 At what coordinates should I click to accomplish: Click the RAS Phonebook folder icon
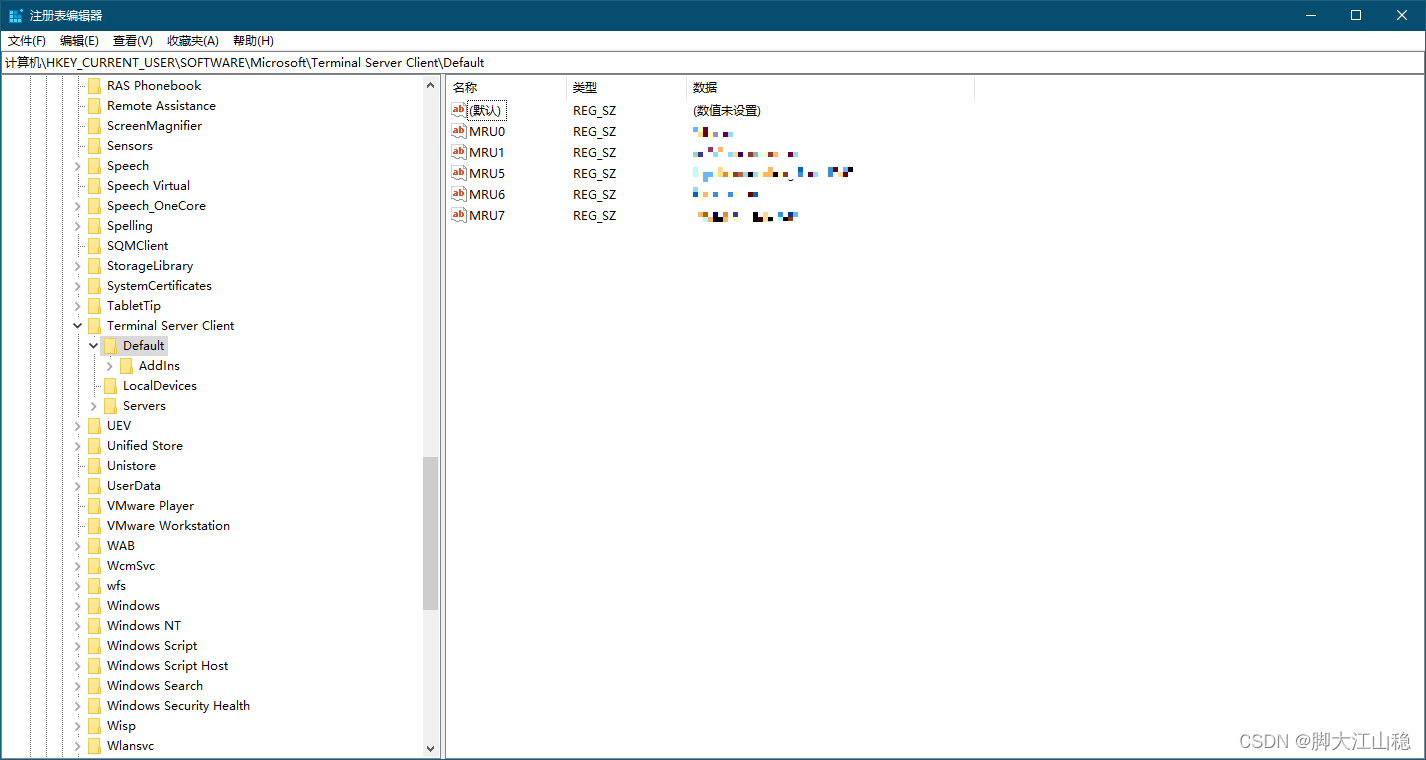pyautogui.click(x=94, y=86)
